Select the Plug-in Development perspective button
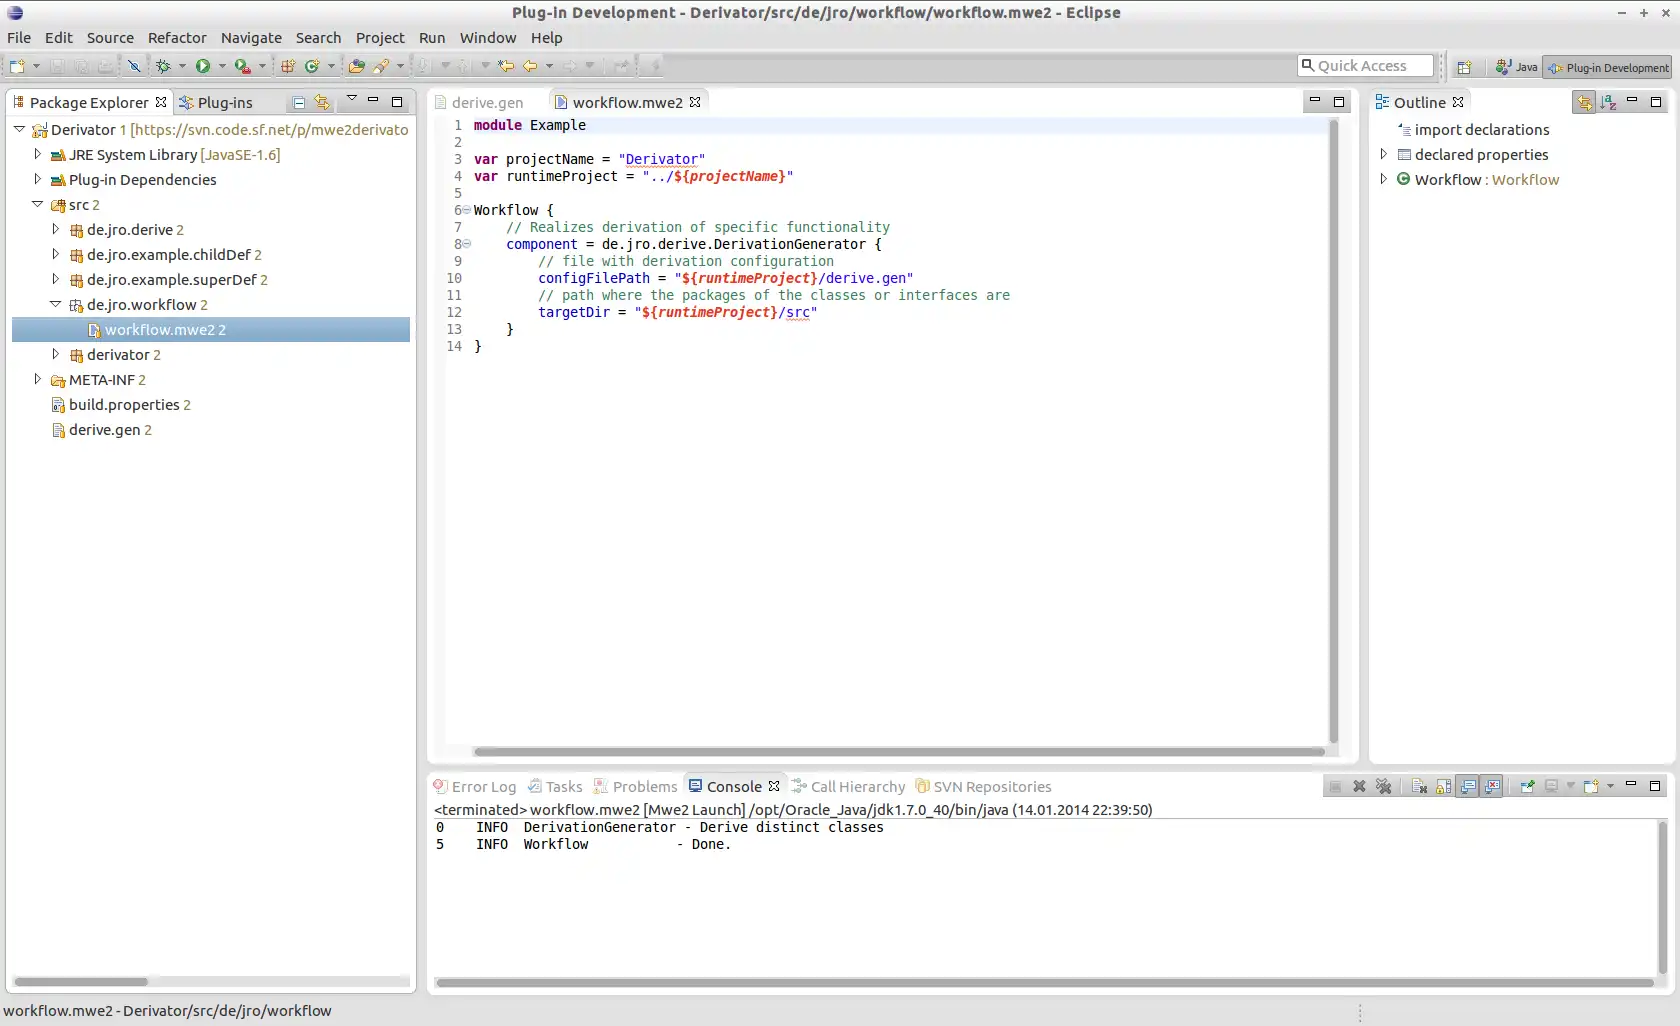The image size is (1680, 1026). point(1607,67)
